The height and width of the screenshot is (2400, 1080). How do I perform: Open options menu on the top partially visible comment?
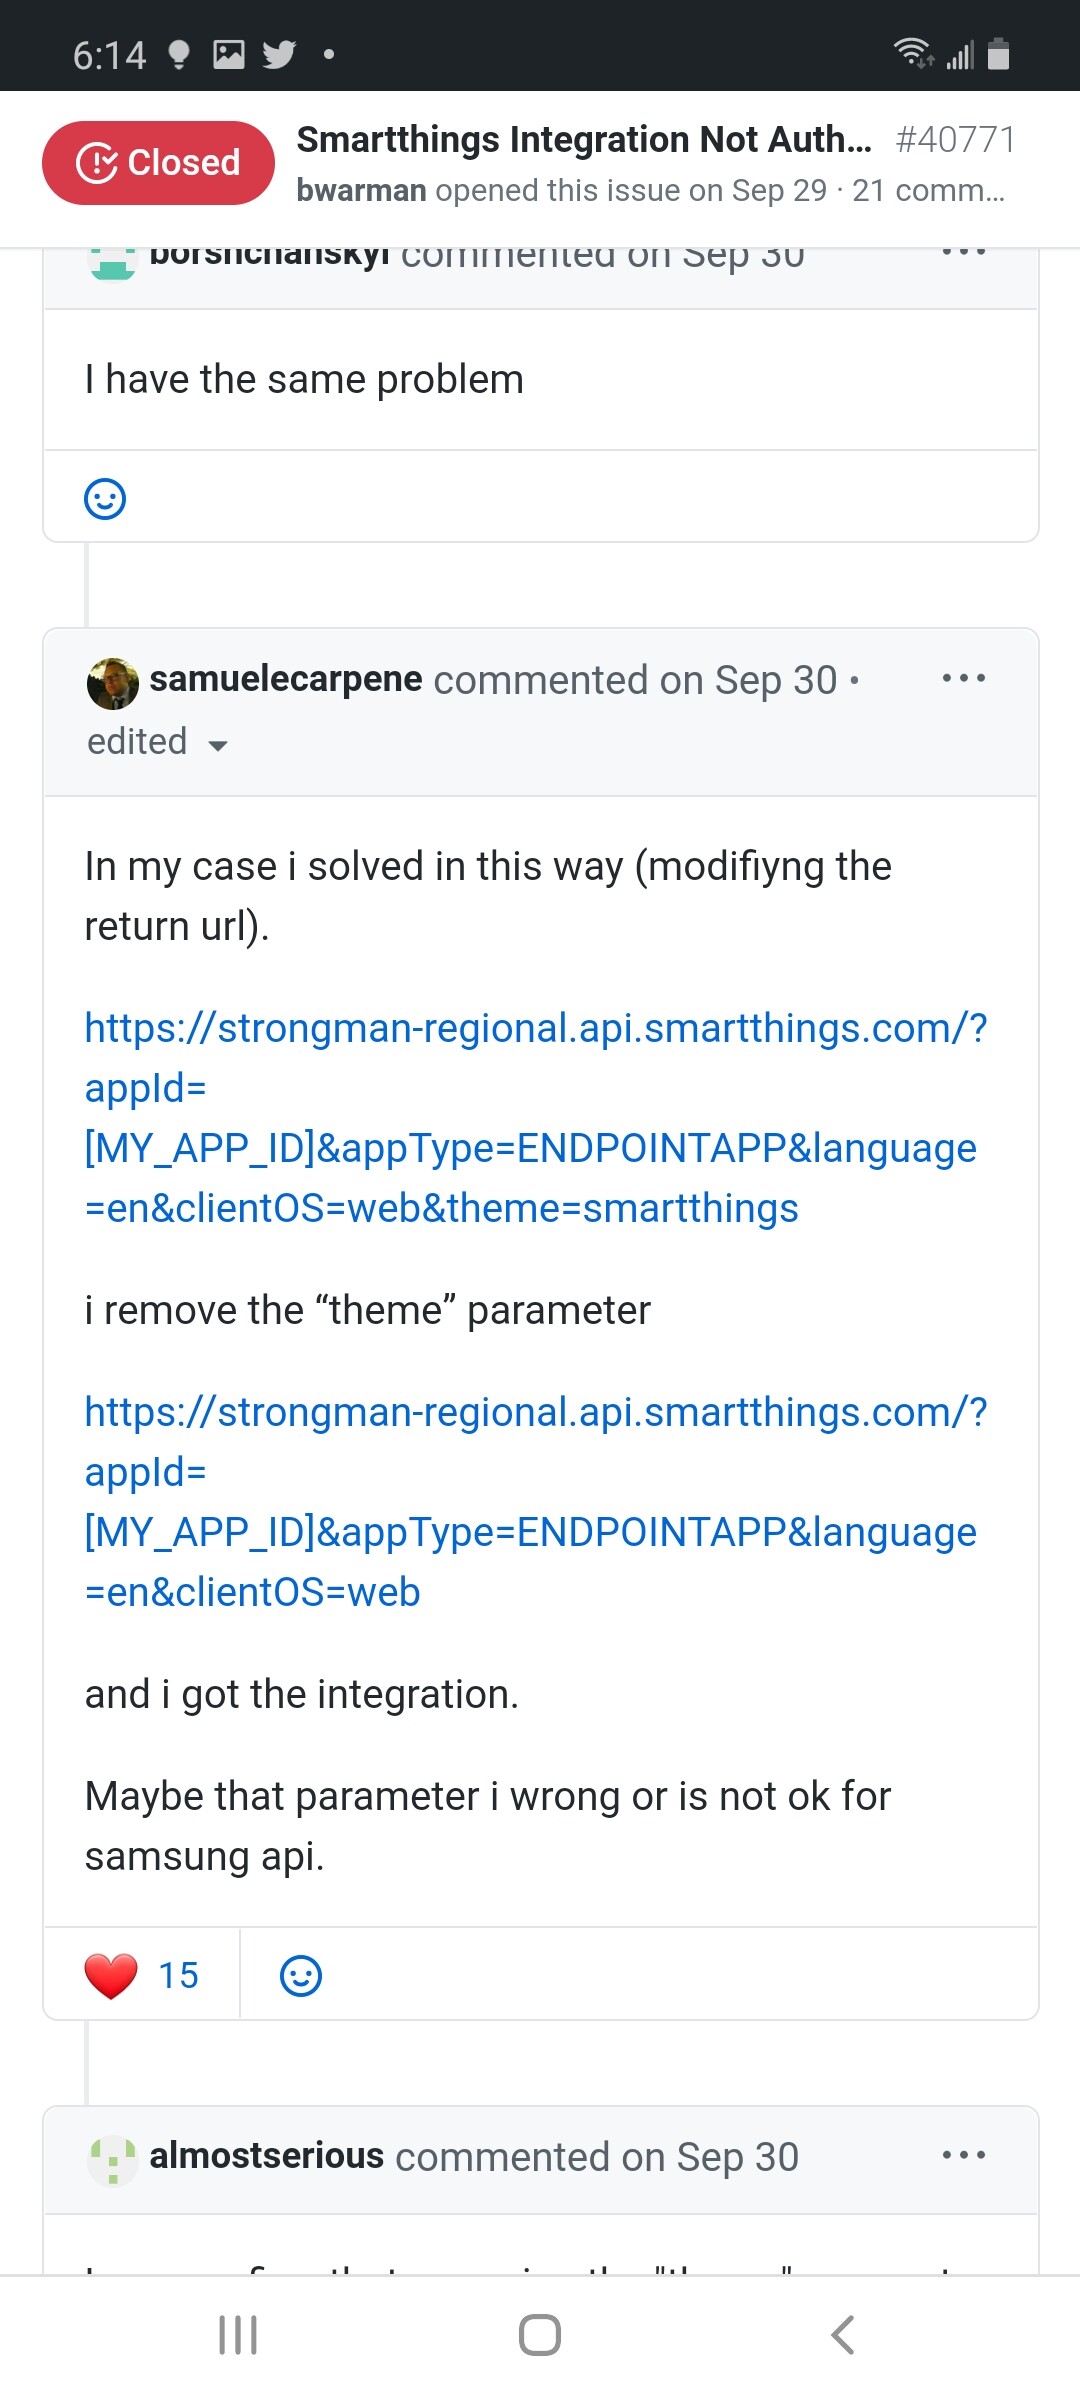click(x=964, y=252)
